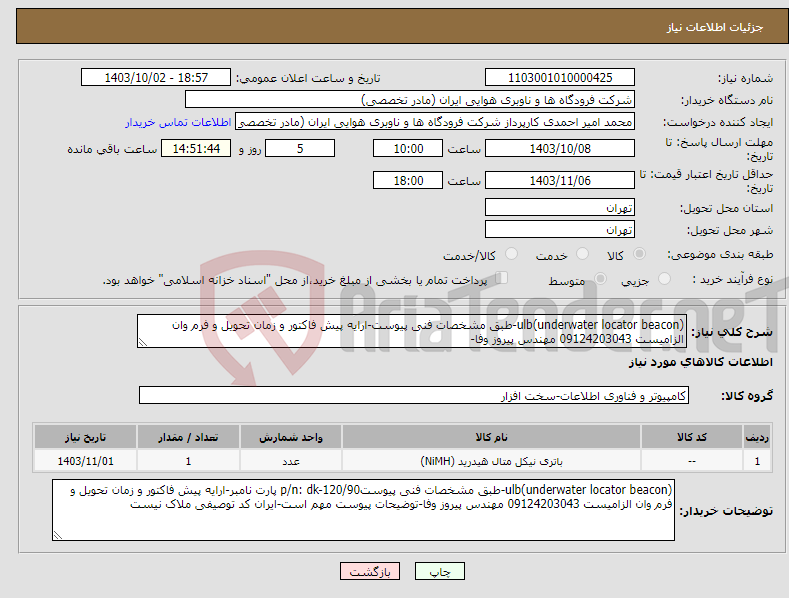789x598 pixels.
Task: Select the جزیی purchase type radio
Action: 664,279
